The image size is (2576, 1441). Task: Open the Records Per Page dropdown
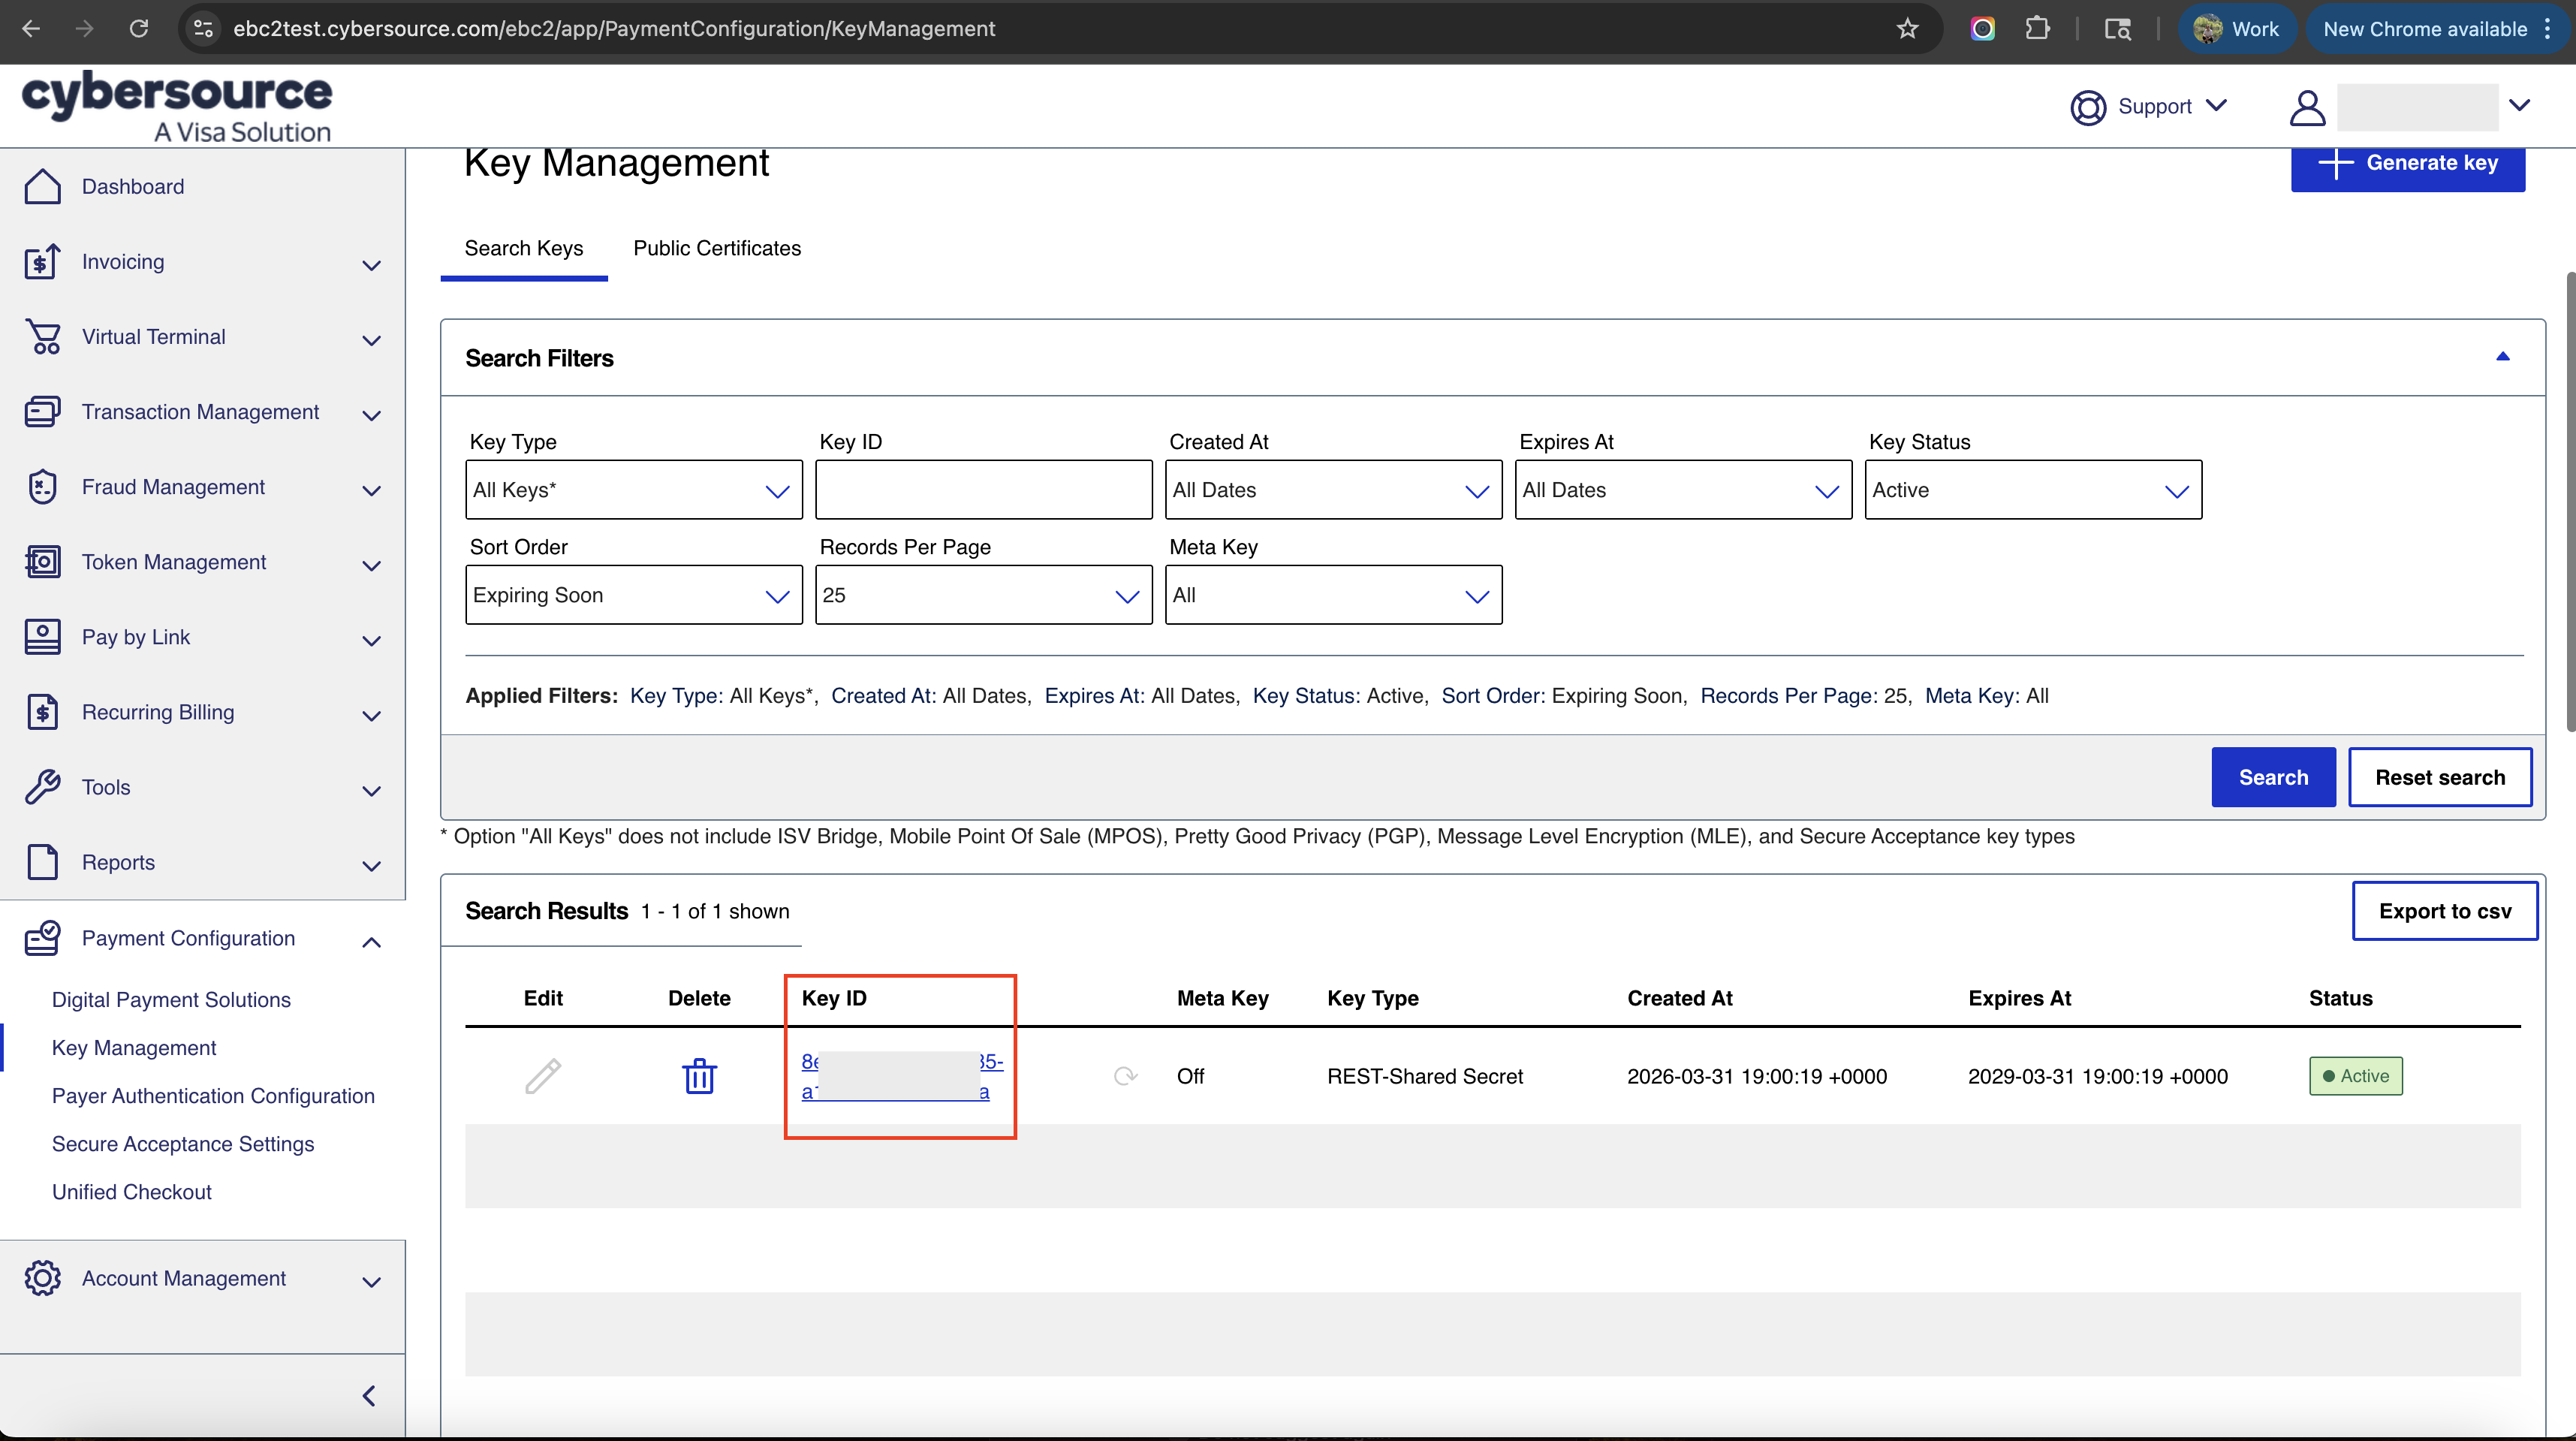984,595
